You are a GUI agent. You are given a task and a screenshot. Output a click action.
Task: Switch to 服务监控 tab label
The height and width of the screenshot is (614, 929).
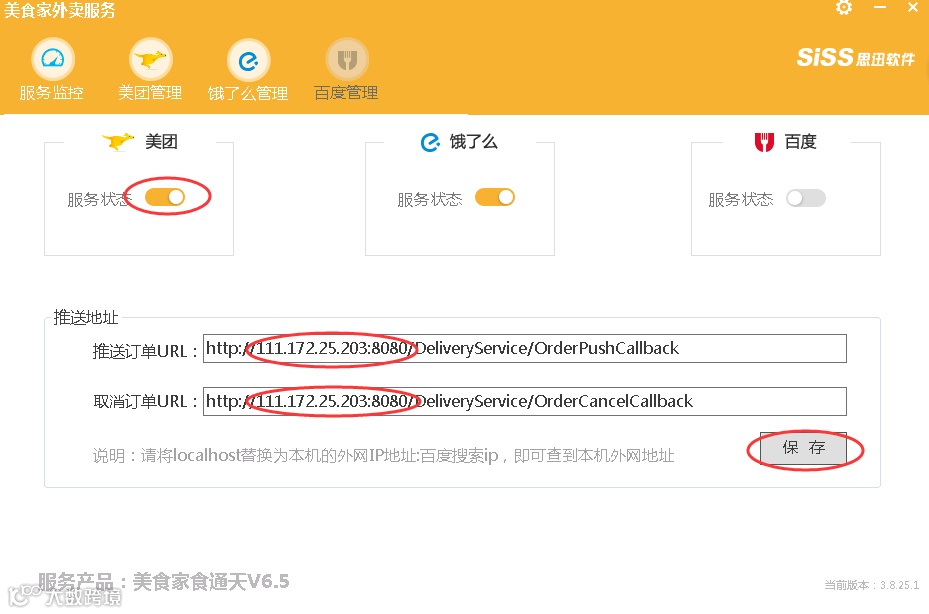click(51, 92)
